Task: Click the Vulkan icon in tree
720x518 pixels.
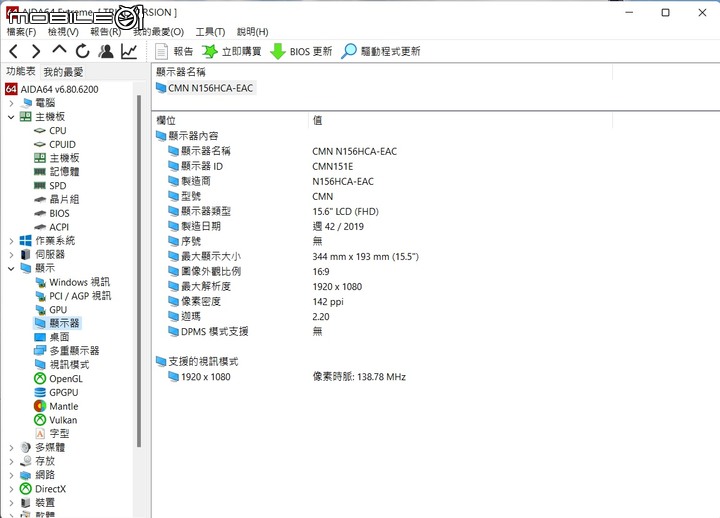Action: tap(40, 420)
